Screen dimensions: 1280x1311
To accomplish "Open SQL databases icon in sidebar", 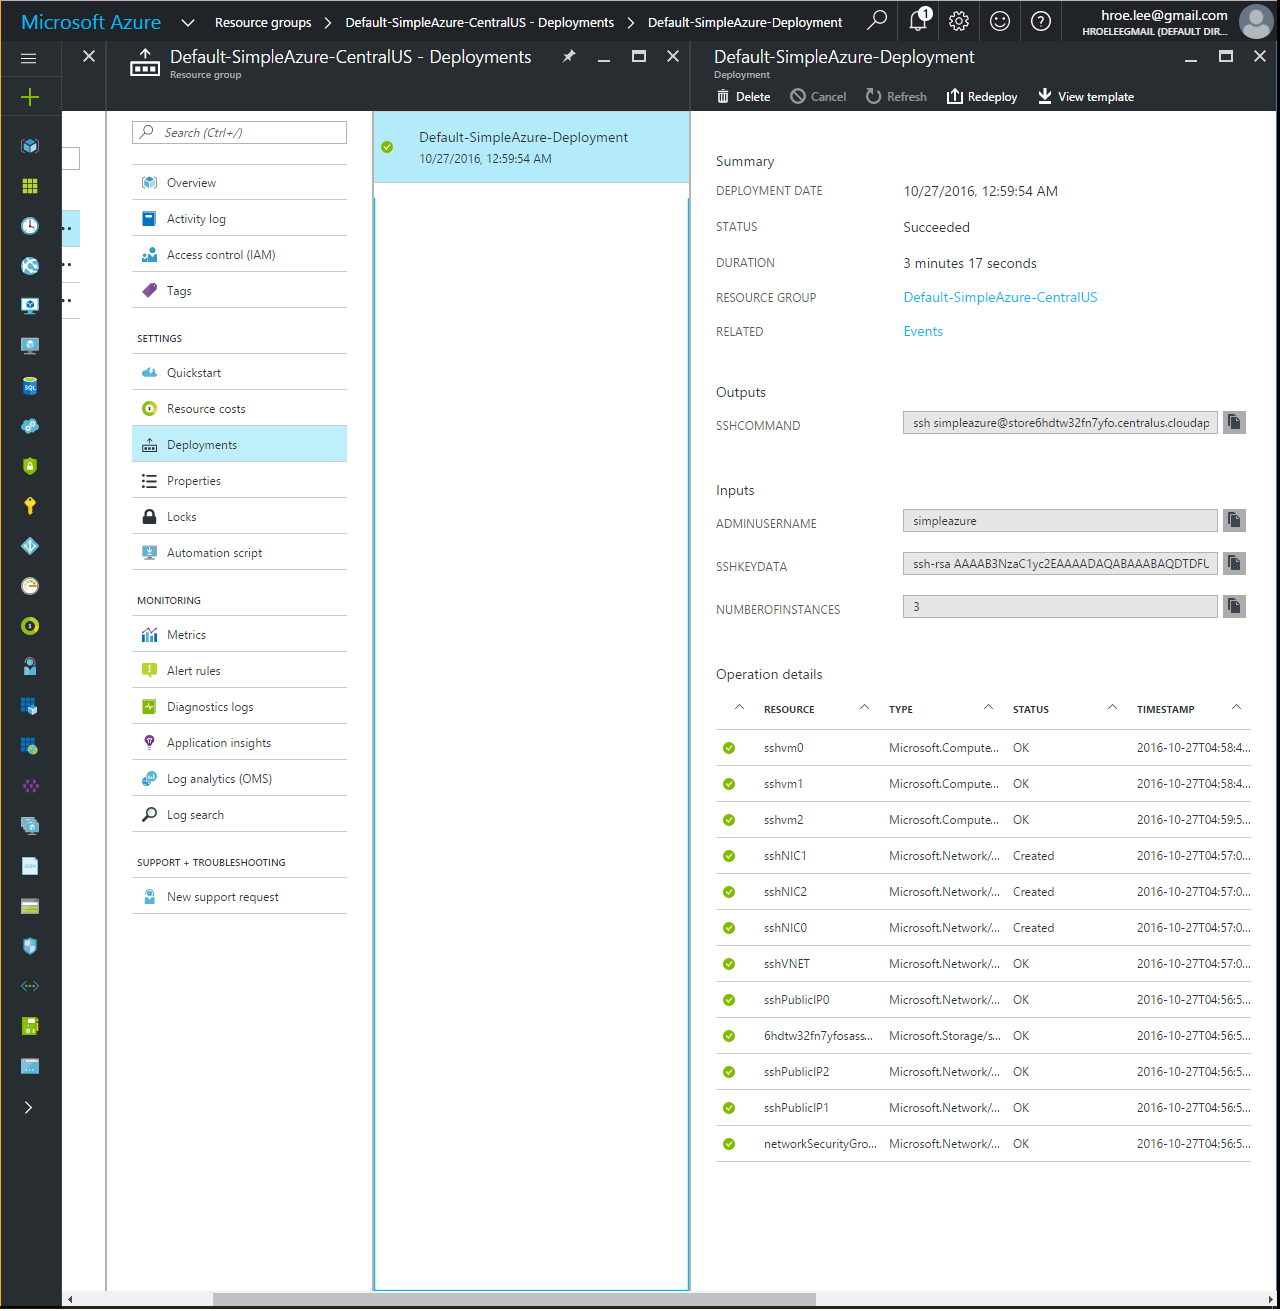I will tap(30, 386).
